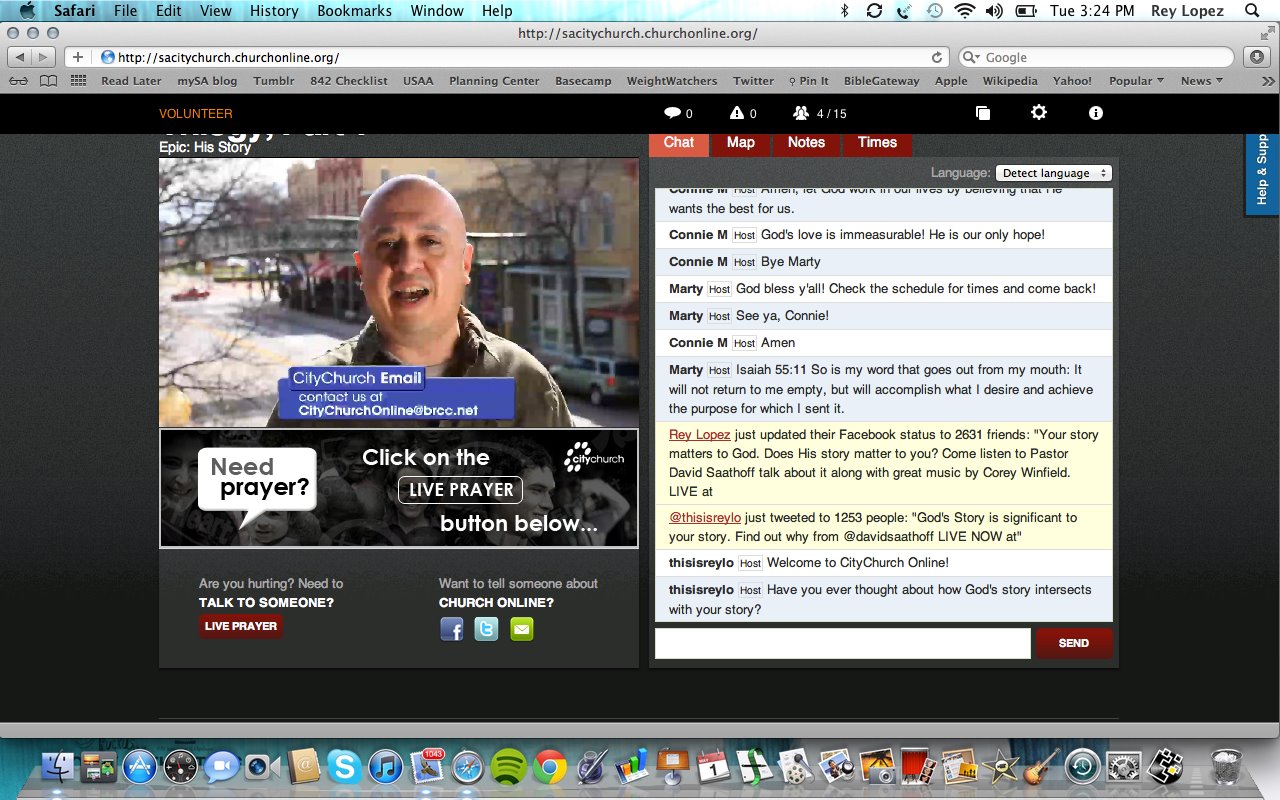
Task: Click the info circle icon
Action: coord(1096,113)
